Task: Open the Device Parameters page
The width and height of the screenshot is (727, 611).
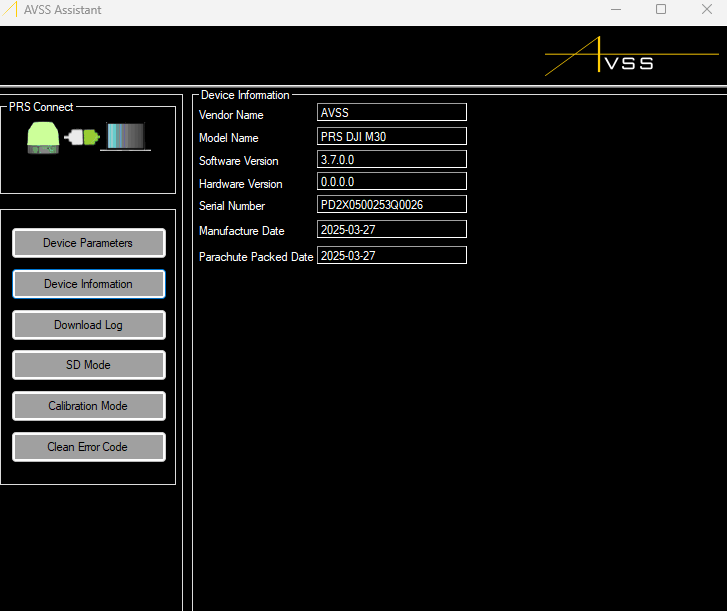Action: click(x=89, y=243)
